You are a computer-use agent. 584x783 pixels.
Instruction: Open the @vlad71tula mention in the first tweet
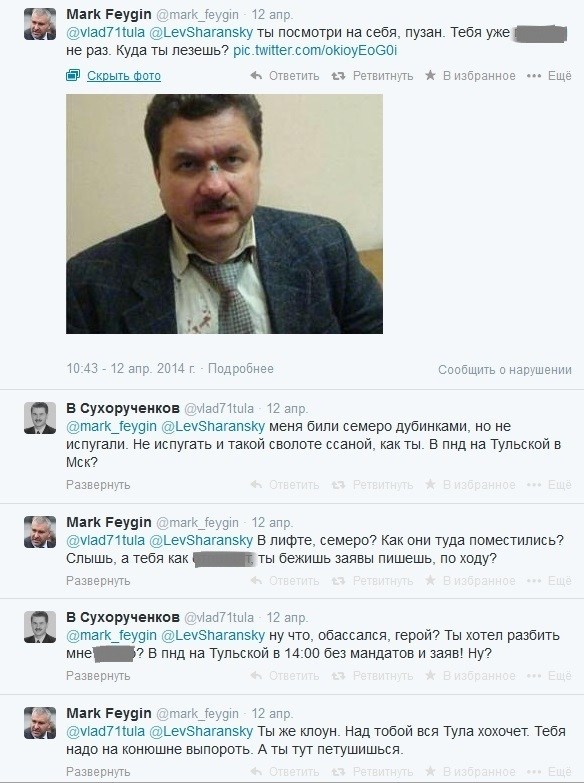coord(105,32)
